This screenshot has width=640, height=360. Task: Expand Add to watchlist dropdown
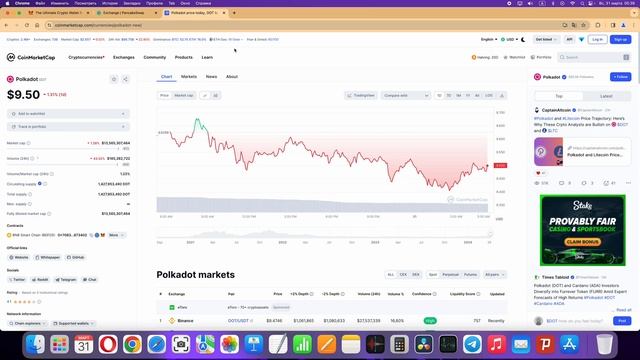coord(68,114)
